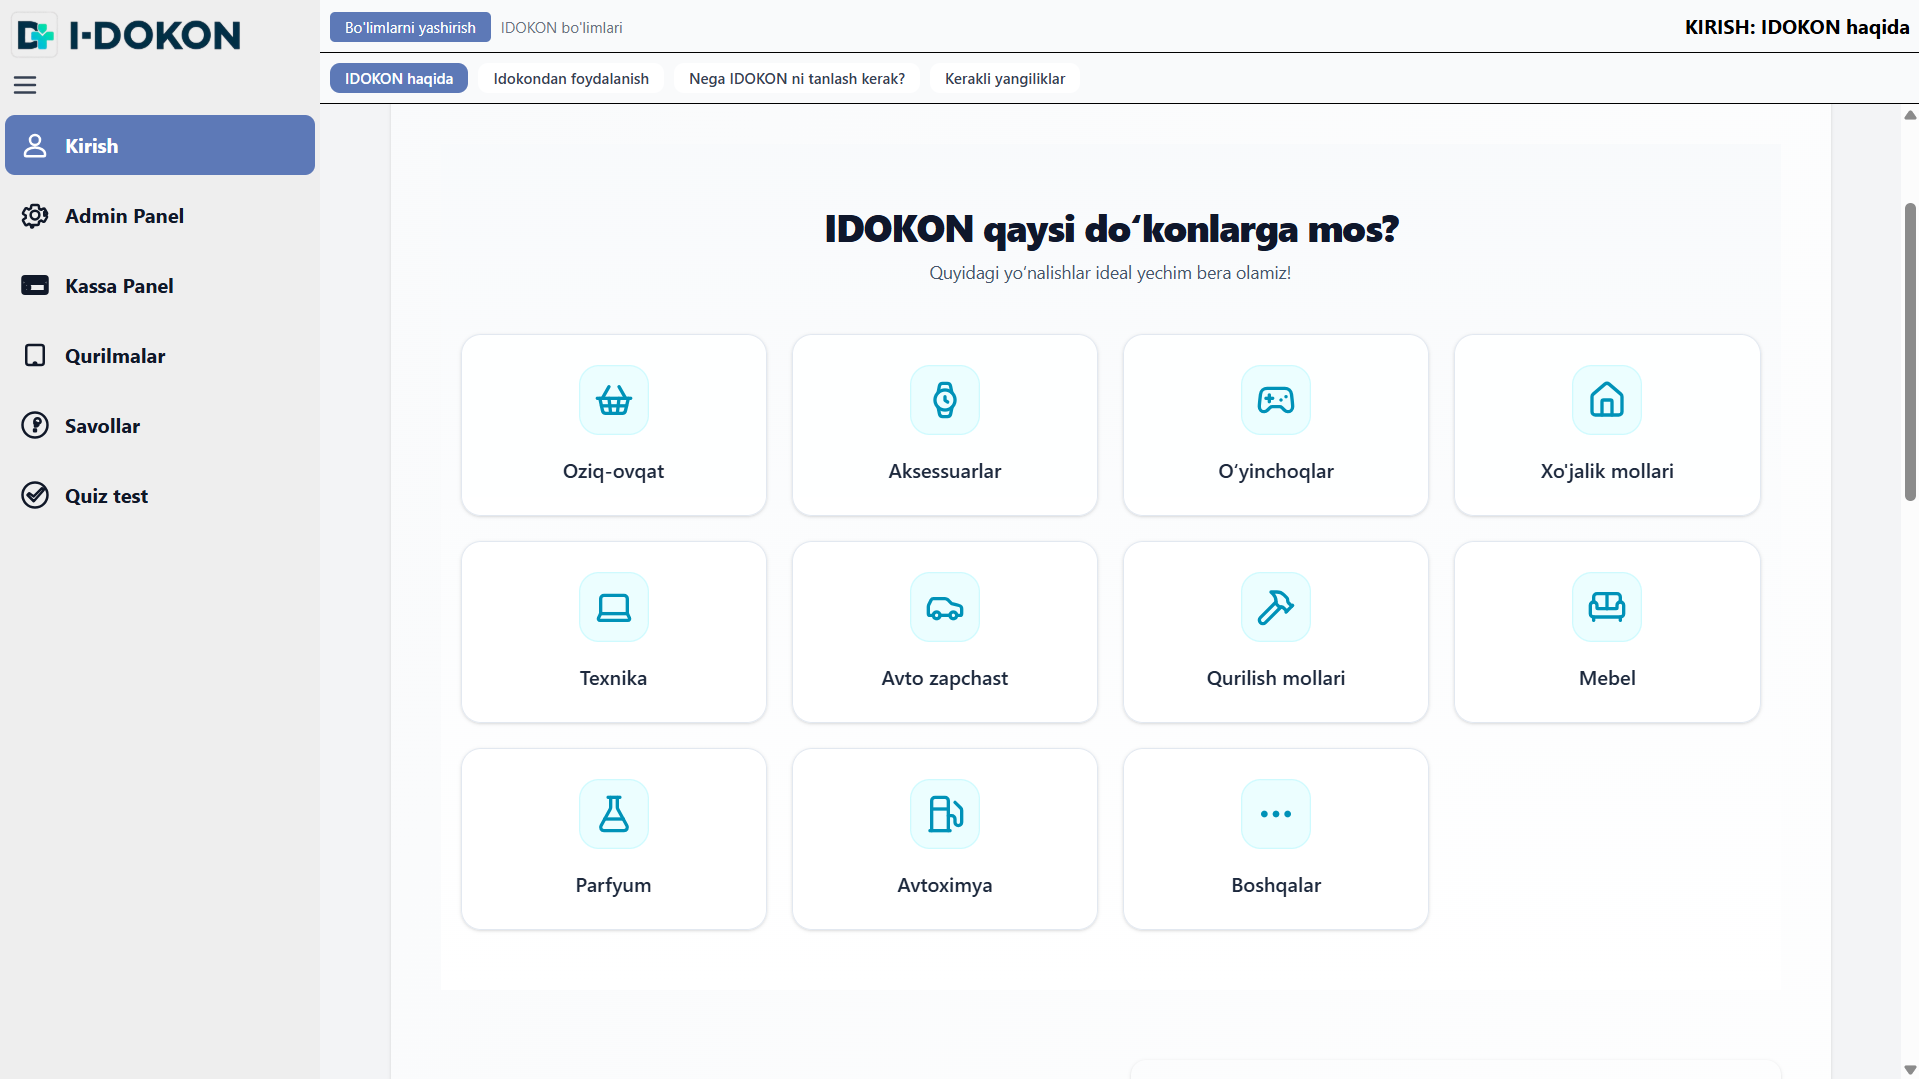The image size is (1919, 1079).
Task: Select the Texnika laptop icon
Action: point(613,608)
